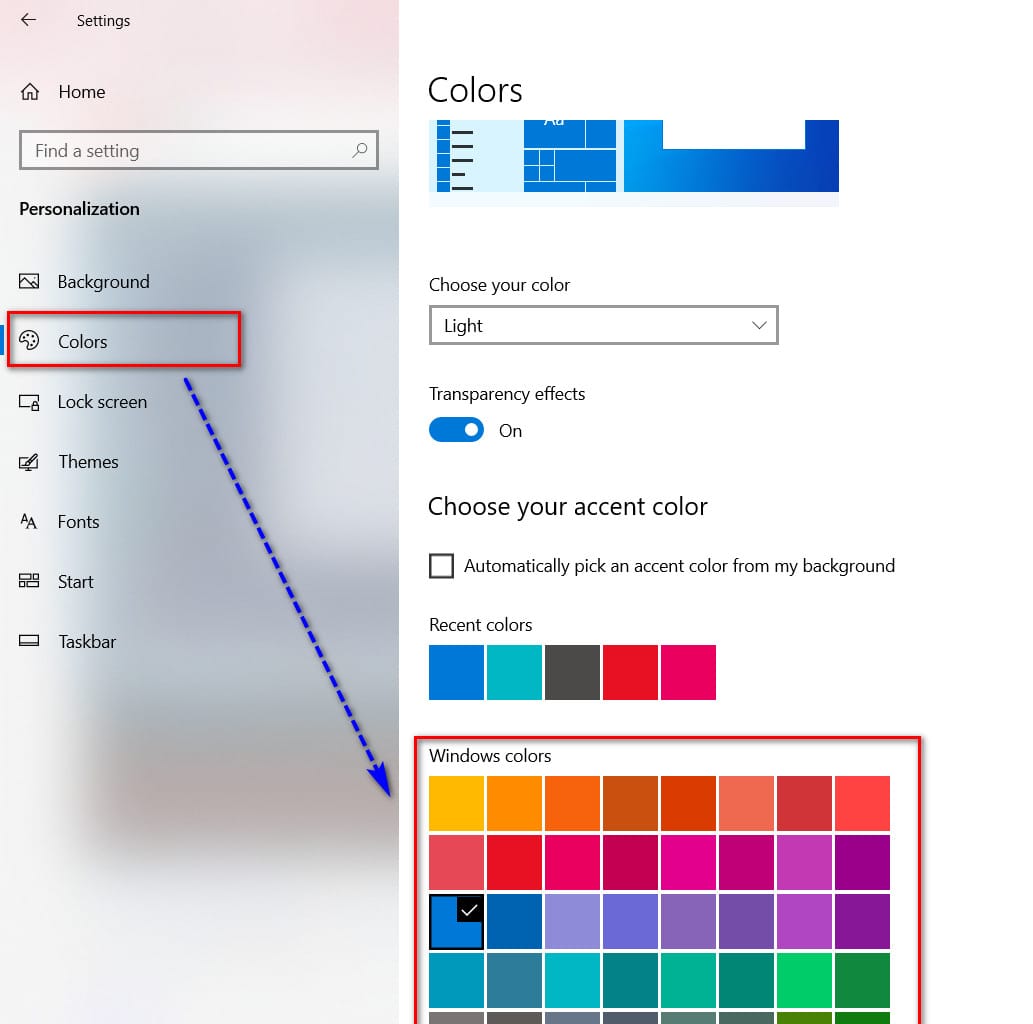Open the Fonts page
This screenshot has width=1033, height=1024.
(x=78, y=522)
